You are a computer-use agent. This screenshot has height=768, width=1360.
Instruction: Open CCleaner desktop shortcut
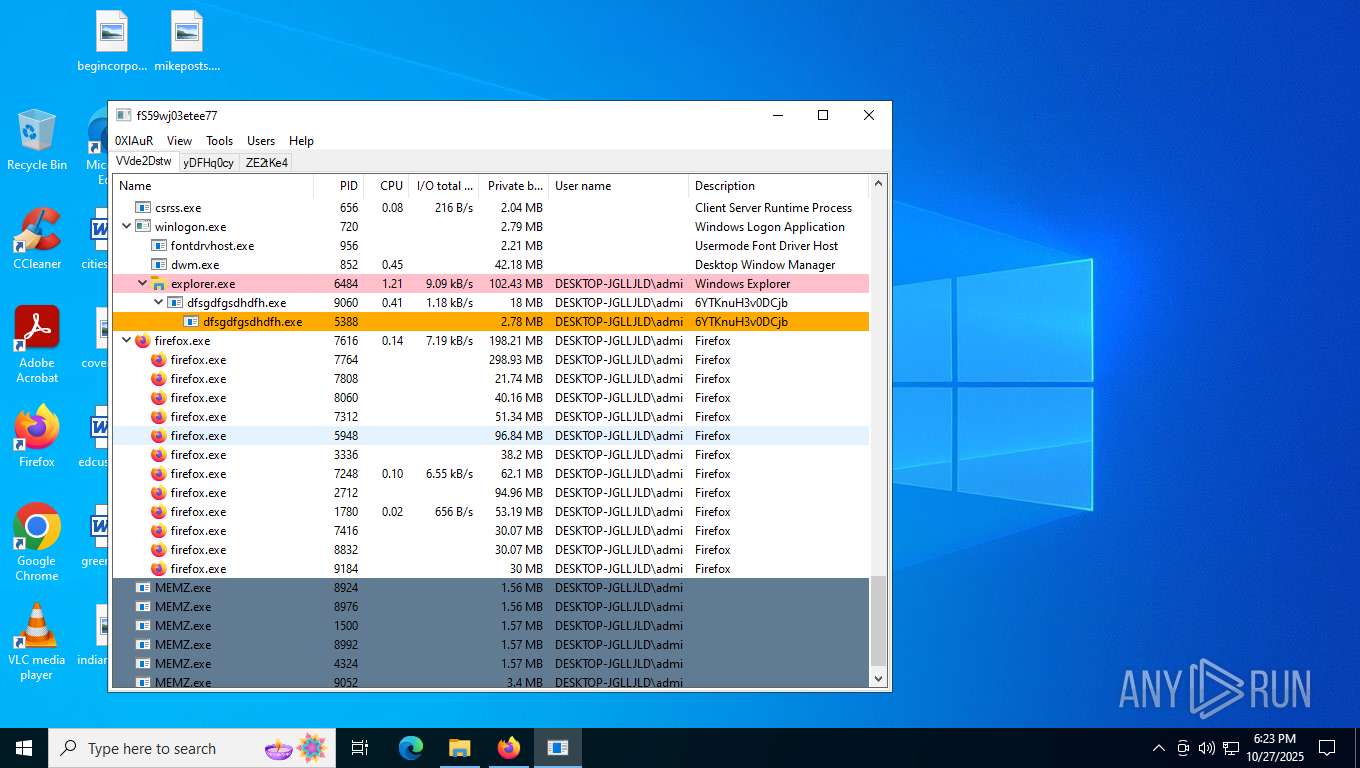[x=37, y=239]
